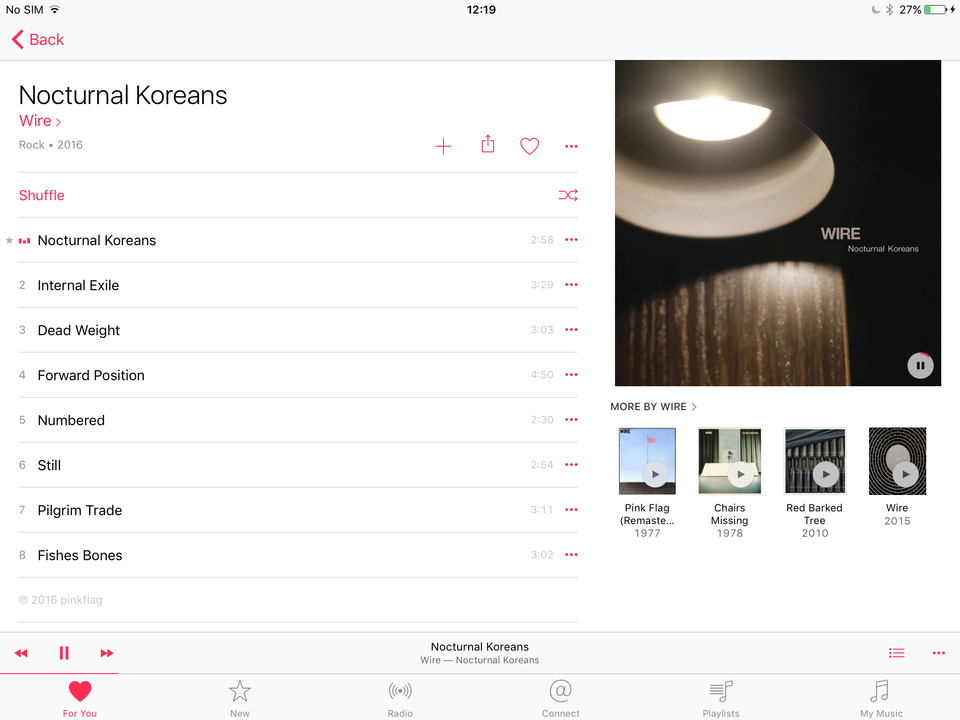Open mini player more options ellipsis
This screenshot has height=720, width=960.
pos(939,653)
